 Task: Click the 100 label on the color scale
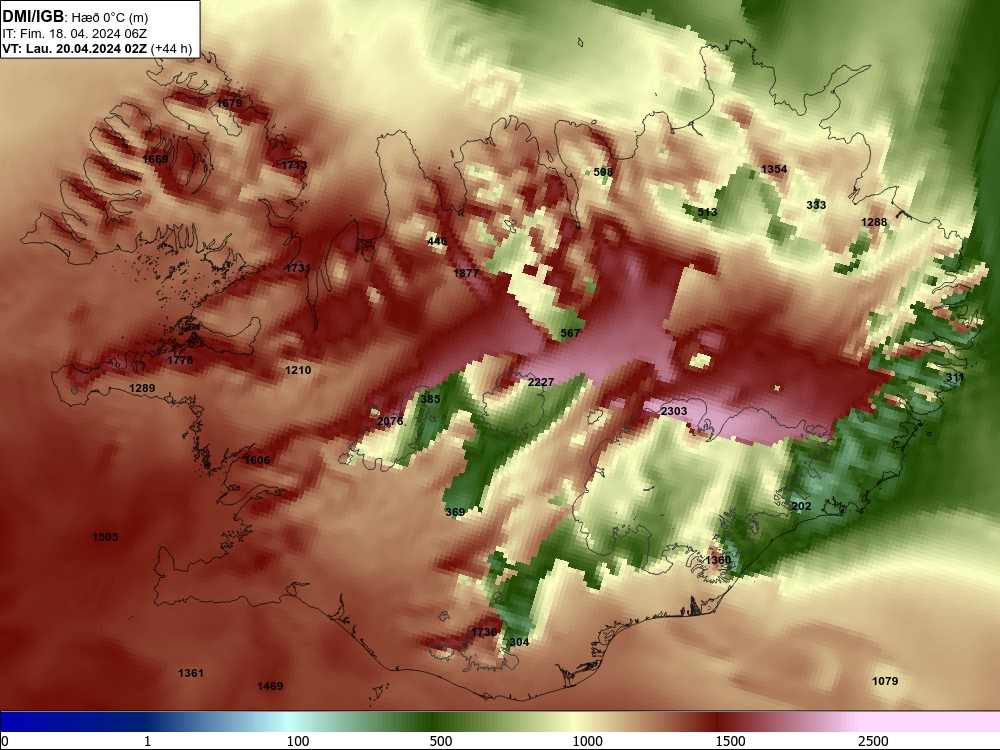[x=298, y=741]
